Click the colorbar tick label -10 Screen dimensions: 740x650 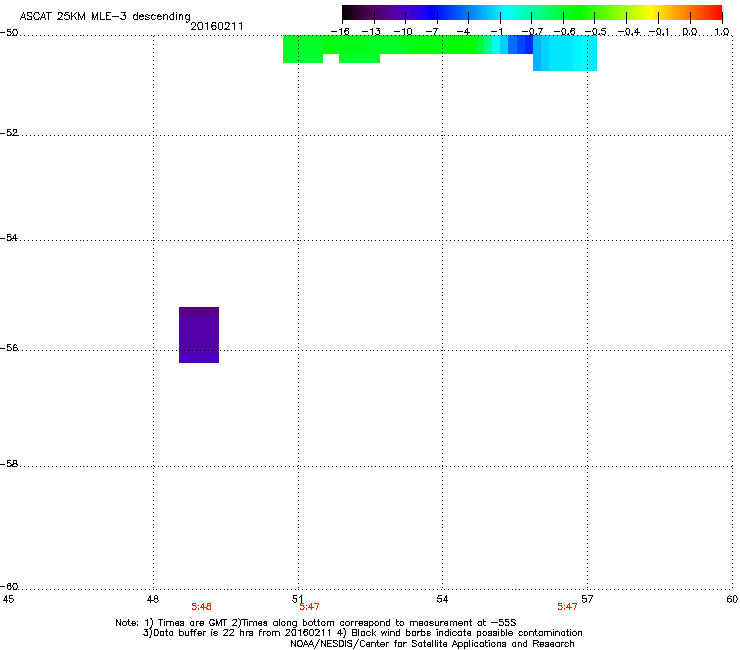coord(403,32)
